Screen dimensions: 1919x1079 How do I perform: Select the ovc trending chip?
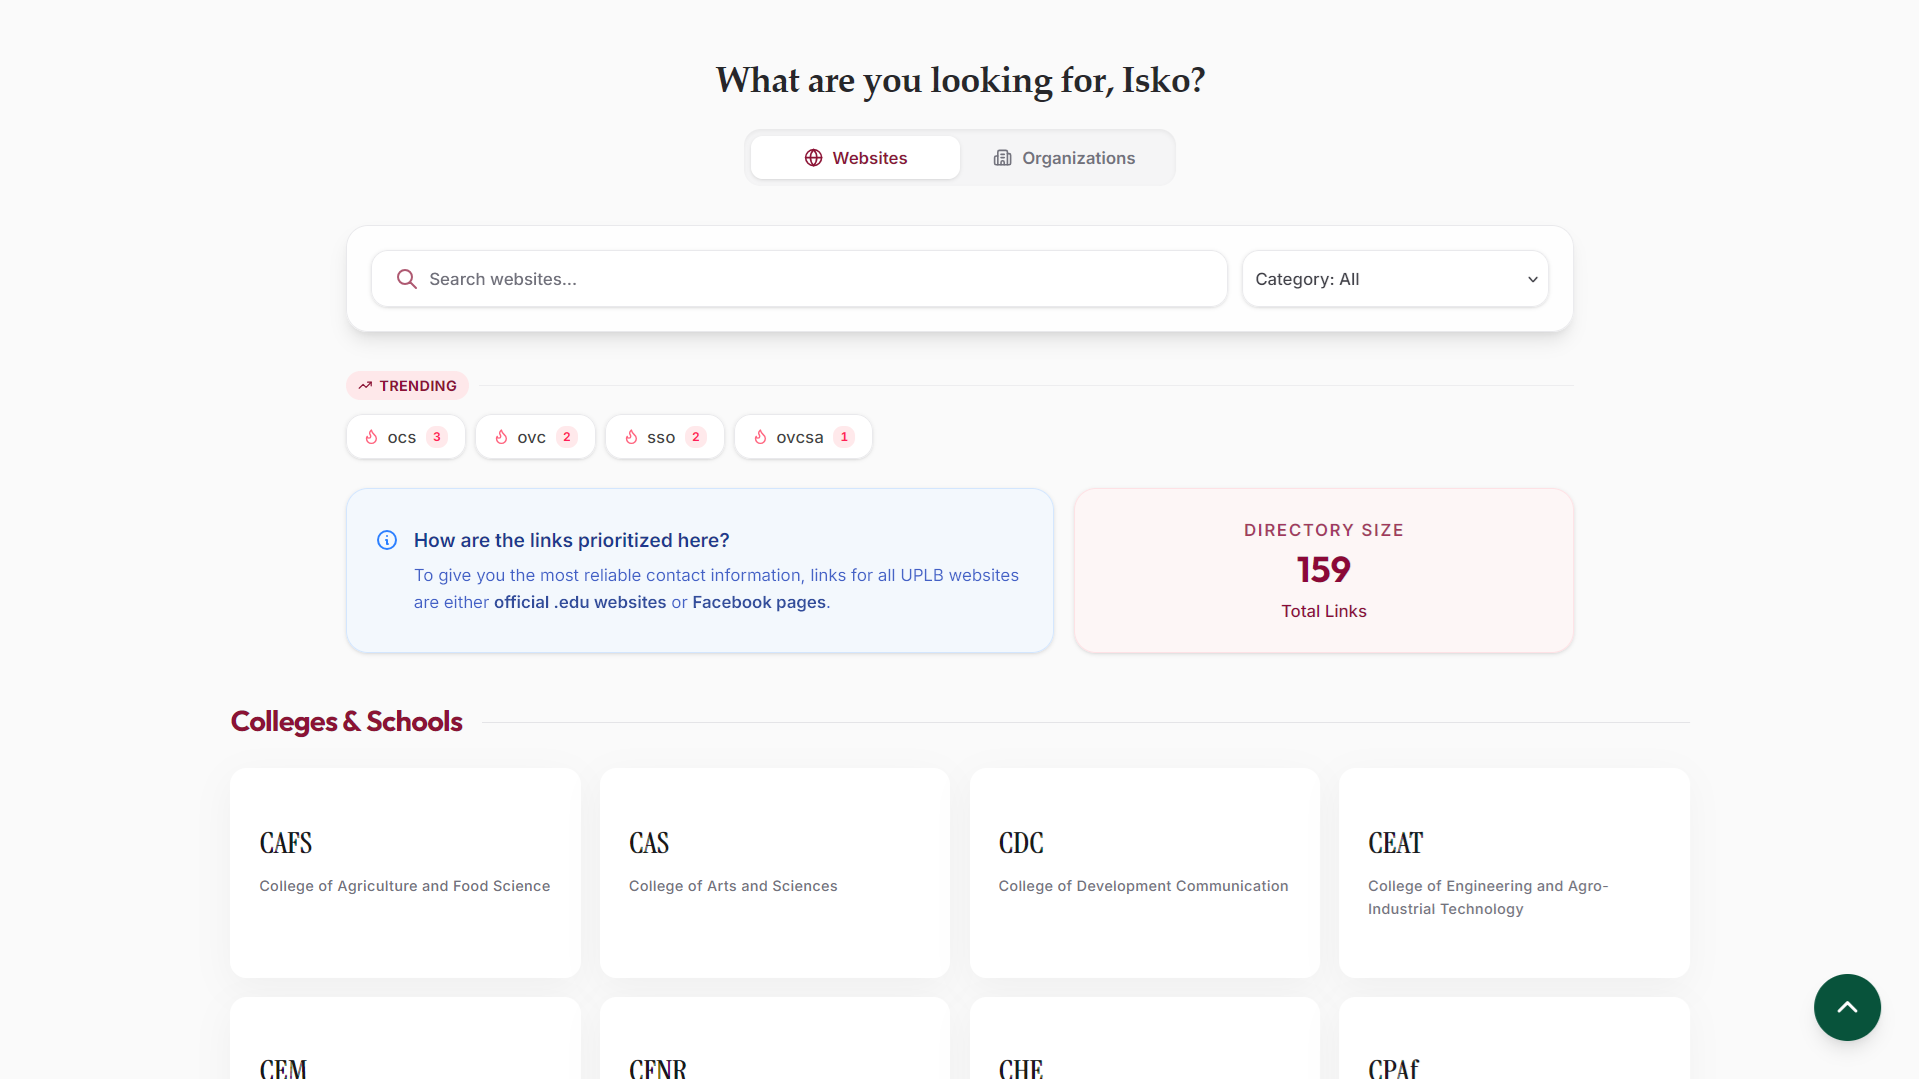tap(535, 437)
